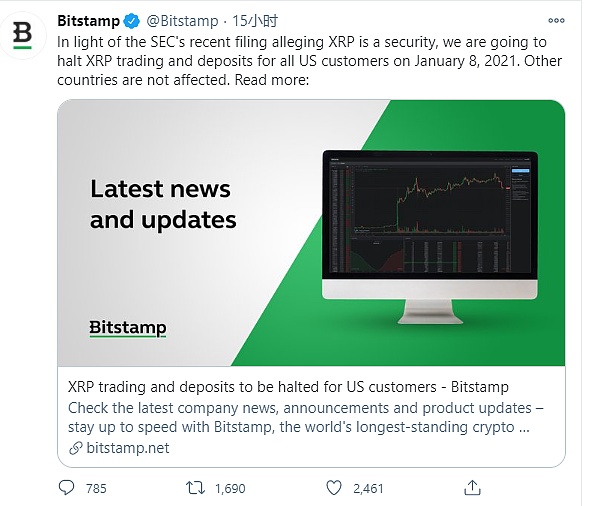Click the XRP trading halted article title
The height and width of the screenshot is (506, 594).
[288, 387]
